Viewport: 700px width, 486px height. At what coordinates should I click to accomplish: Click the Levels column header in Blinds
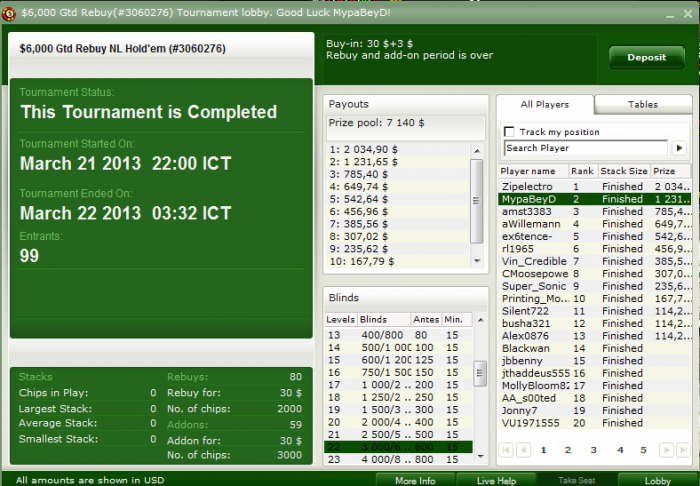[x=341, y=320]
